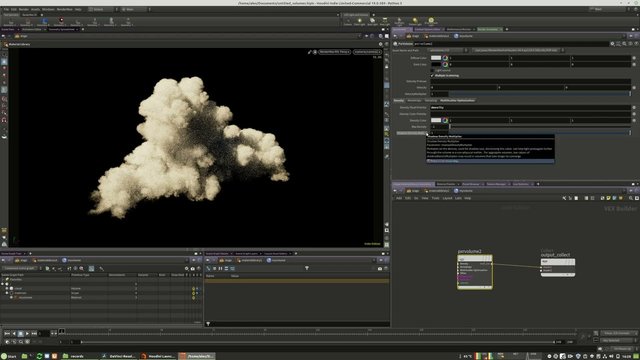The height and width of the screenshot is (360, 640).
Task: Click the taskbar clock showing 14:26
Action: point(627,356)
